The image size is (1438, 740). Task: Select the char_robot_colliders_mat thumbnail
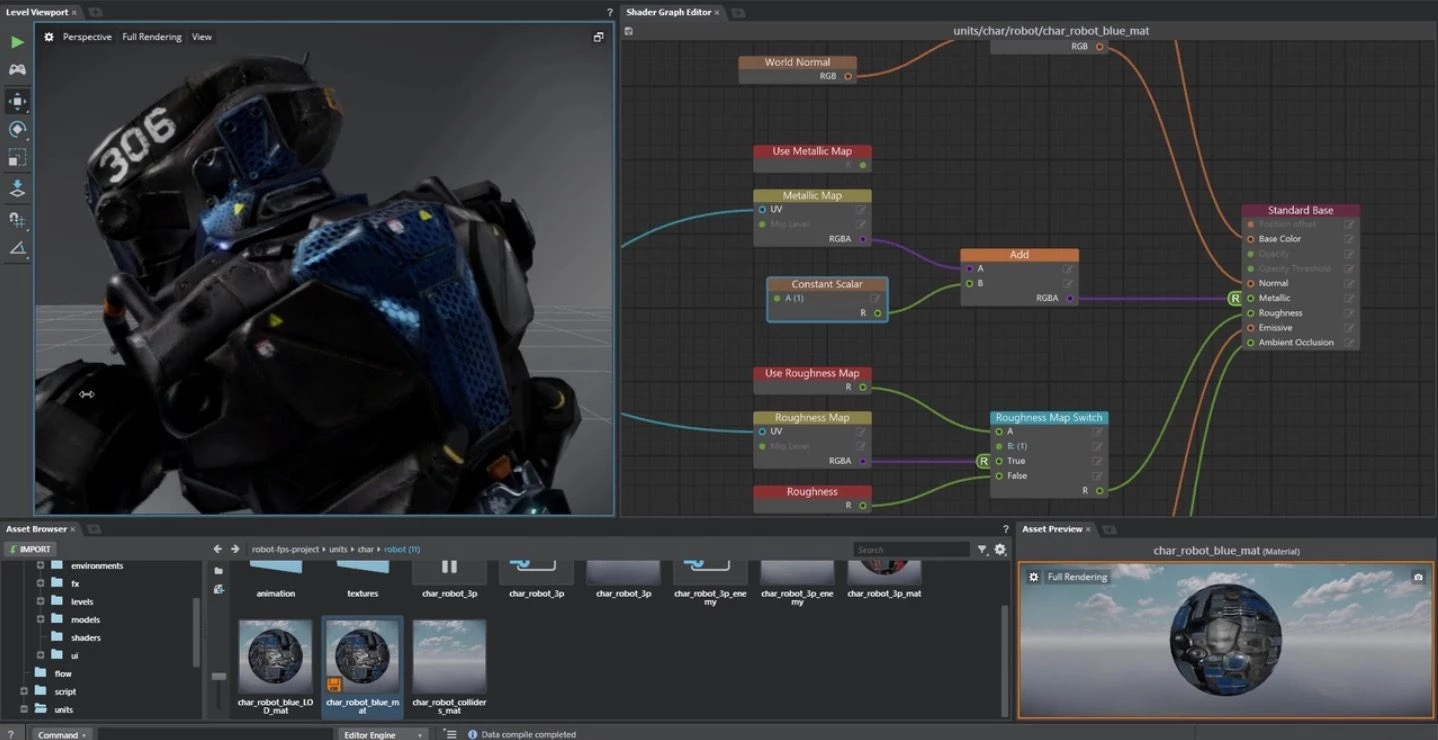pos(449,656)
